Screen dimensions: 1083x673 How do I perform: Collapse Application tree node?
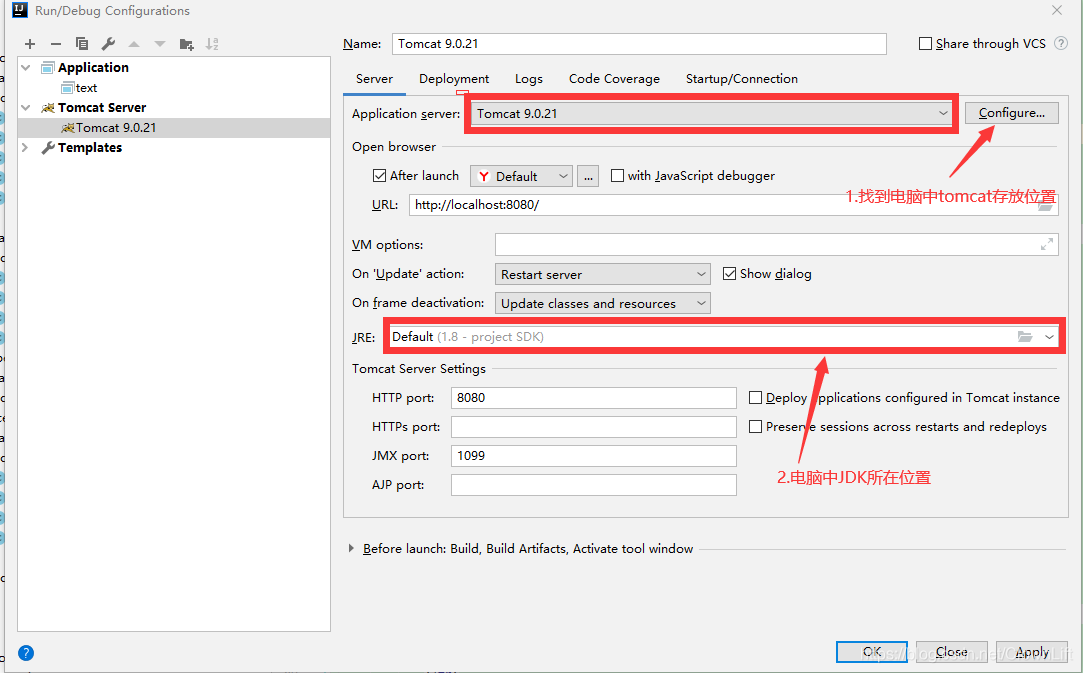point(26,68)
